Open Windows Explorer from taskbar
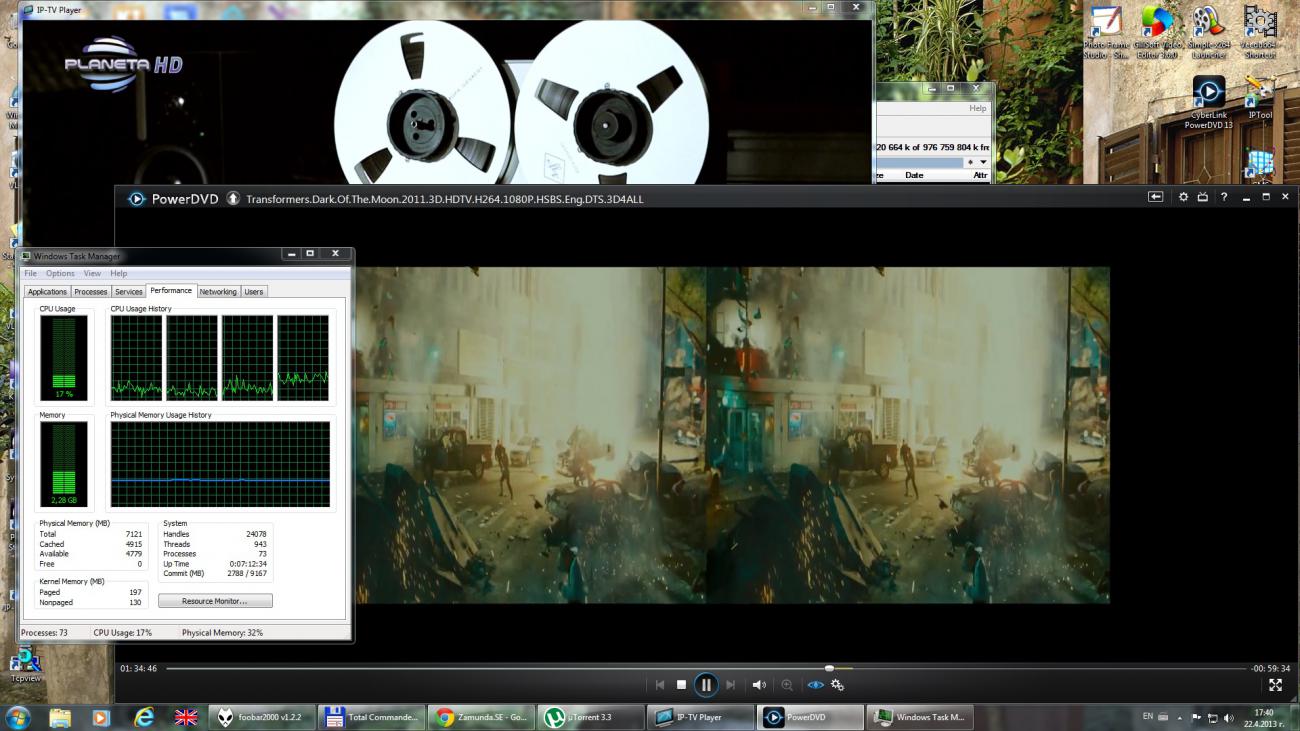This screenshot has width=1300, height=731. 60,717
